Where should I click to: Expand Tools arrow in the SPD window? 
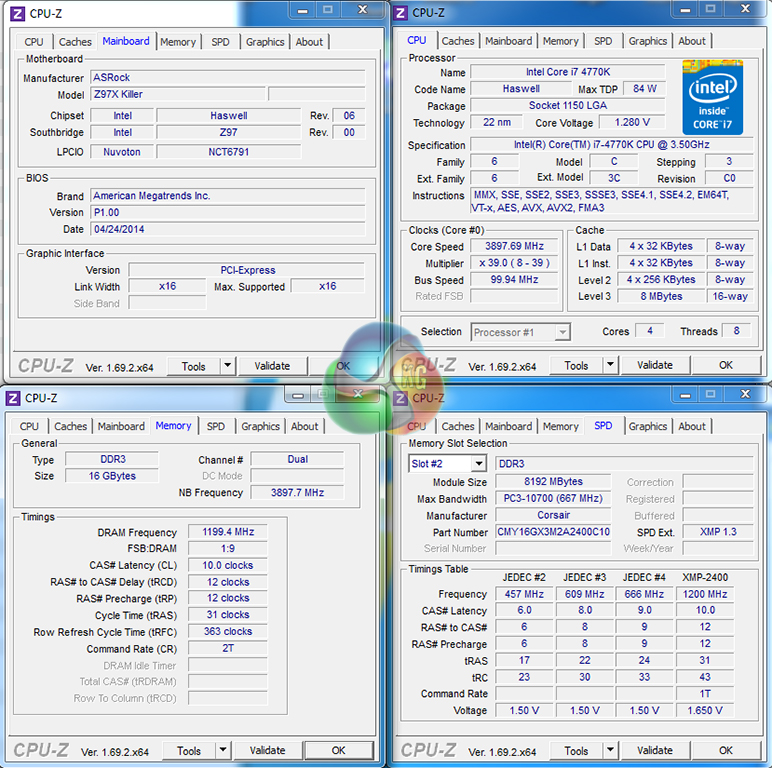[610, 750]
